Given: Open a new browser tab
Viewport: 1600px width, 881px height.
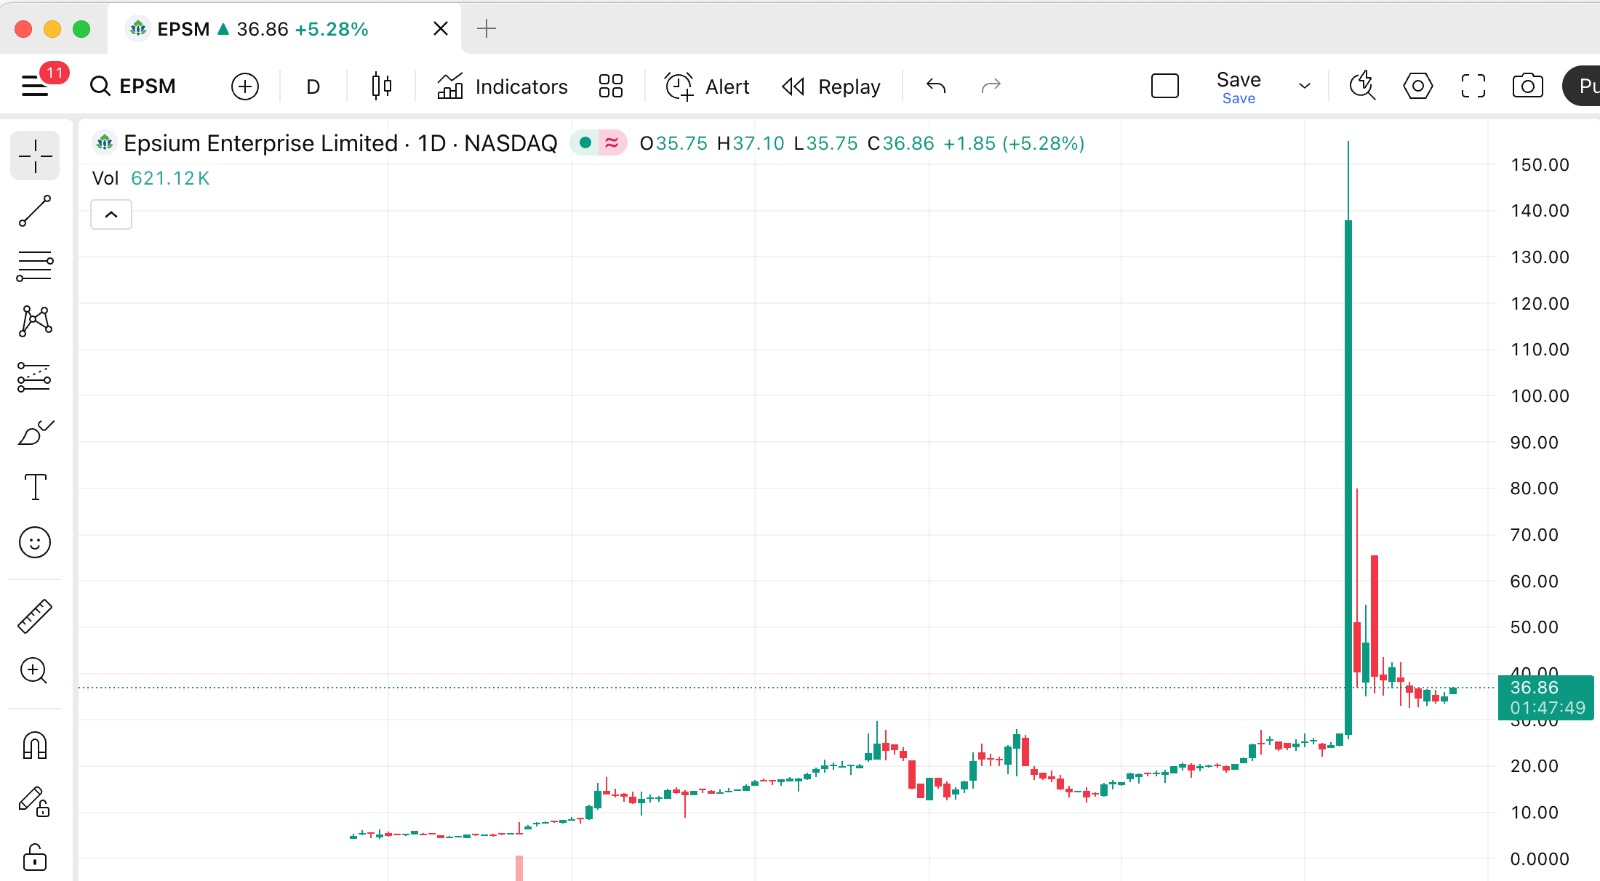Looking at the screenshot, I should [x=487, y=29].
